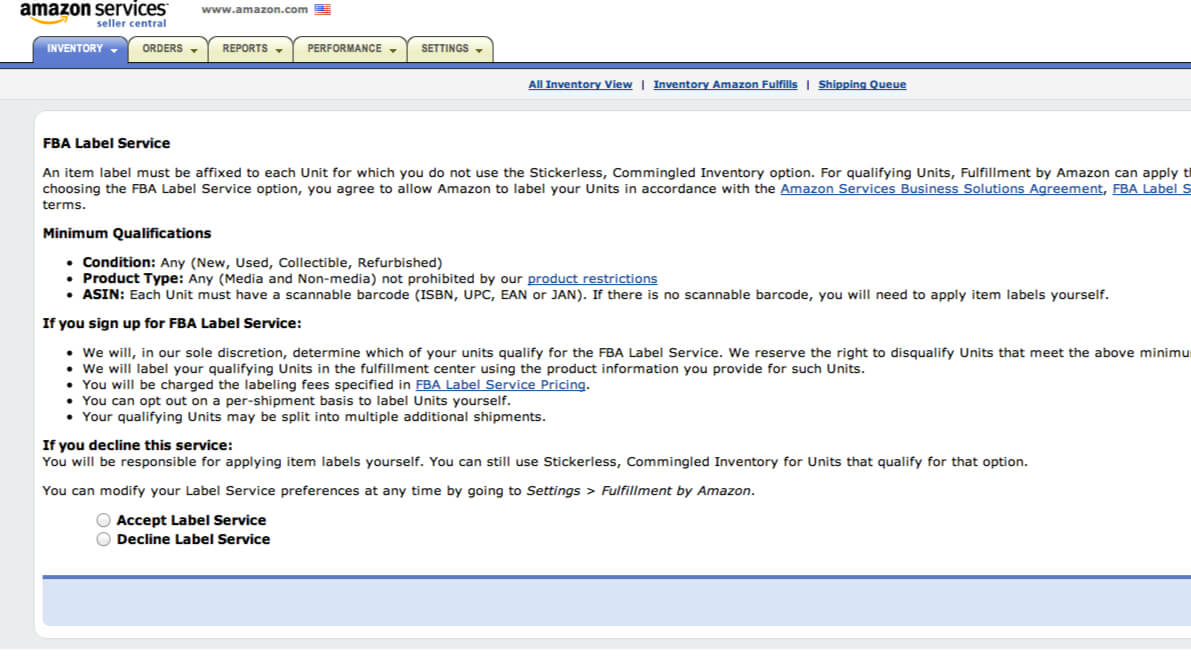Viewport: 1191px width, 657px height.
Task: Open the Performance tab dropdown arrow
Action: [x=393, y=50]
